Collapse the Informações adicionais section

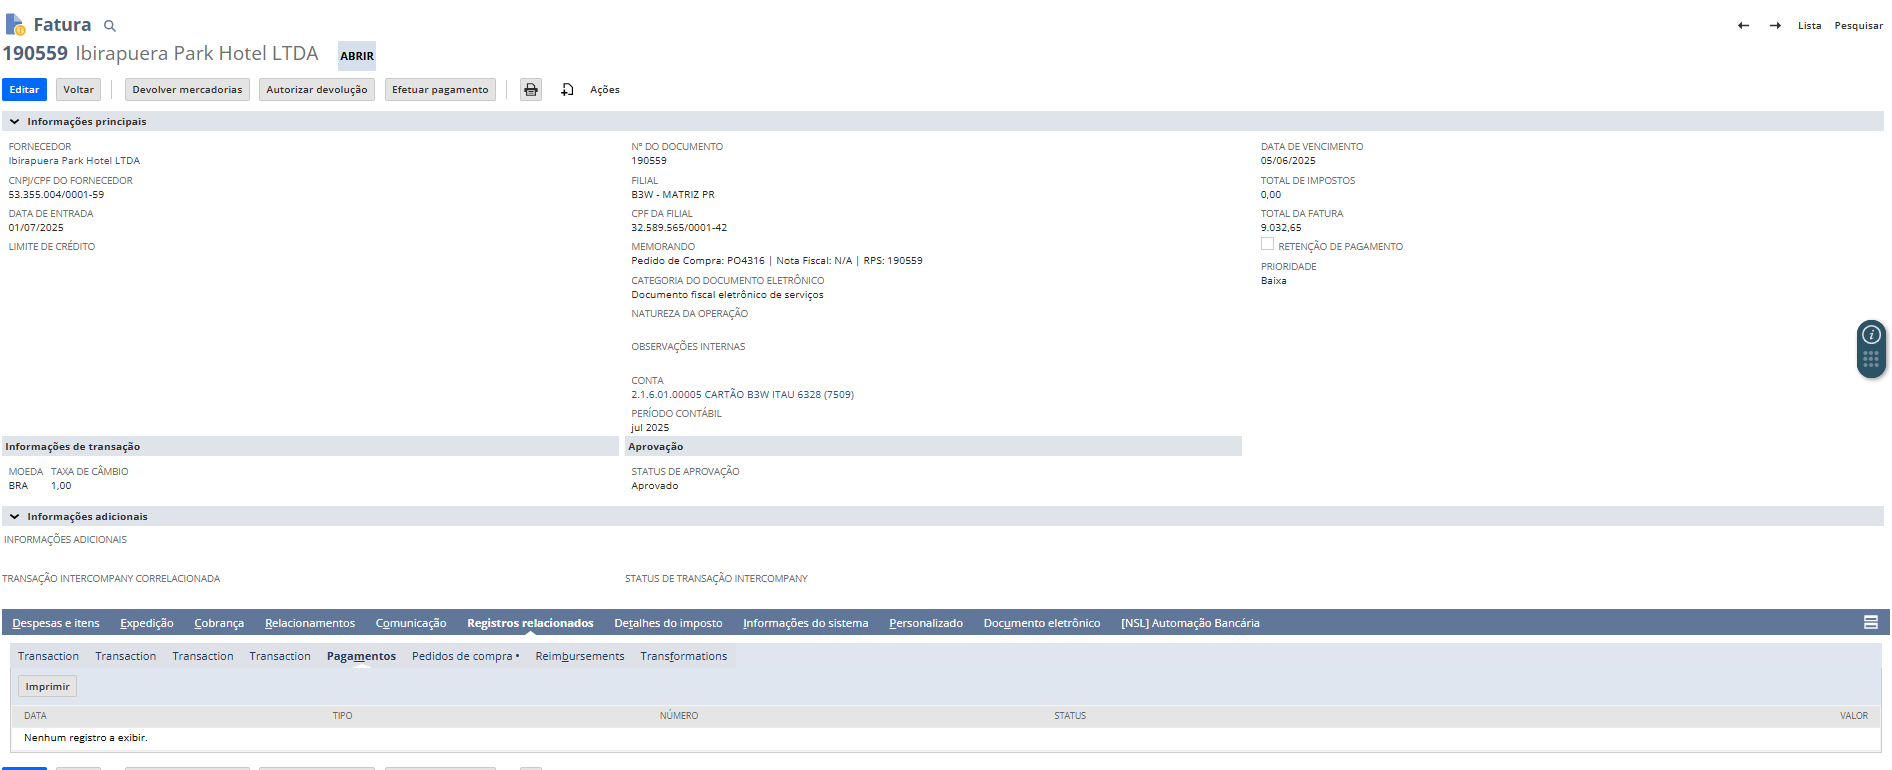pos(15,517)
